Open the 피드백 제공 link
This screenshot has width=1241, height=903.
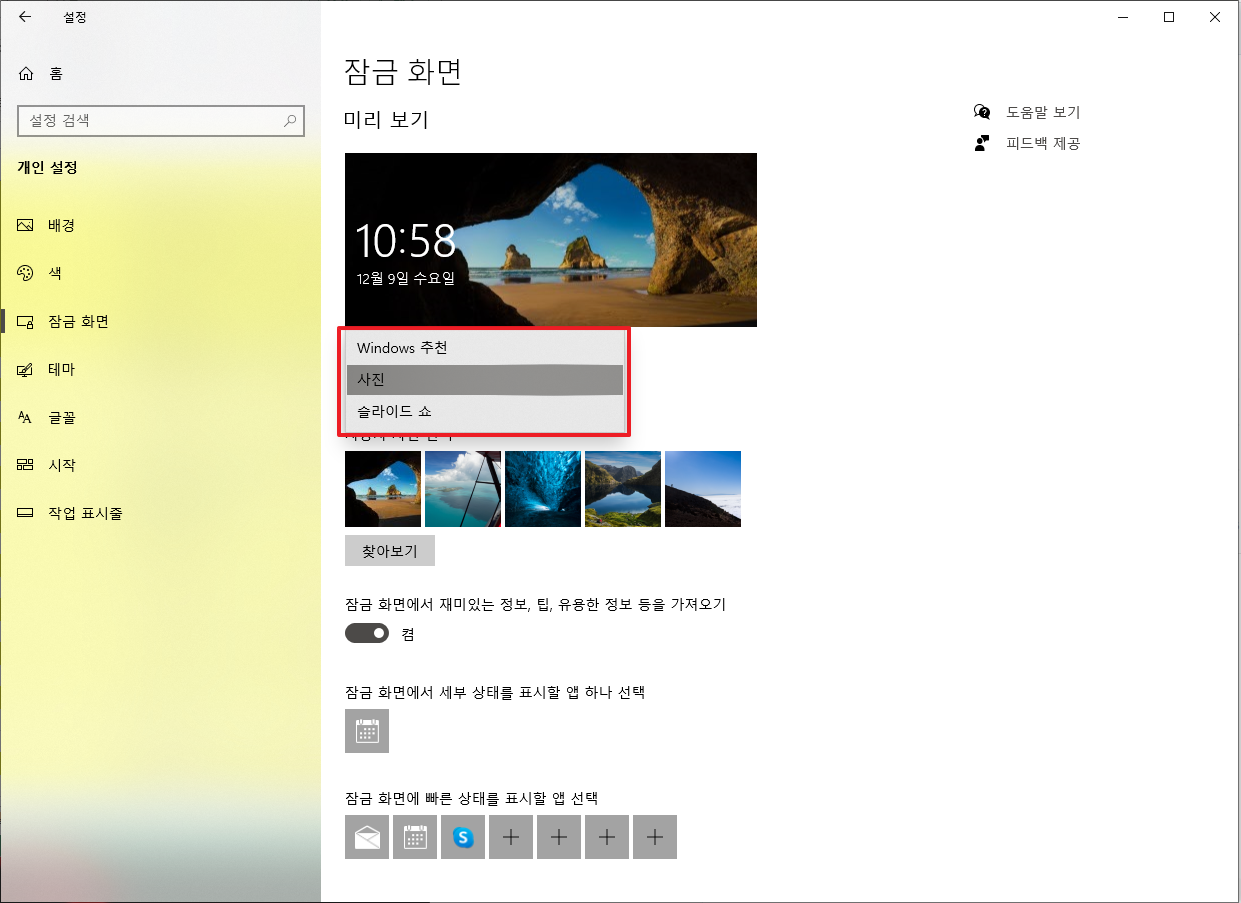(1043, 143)
